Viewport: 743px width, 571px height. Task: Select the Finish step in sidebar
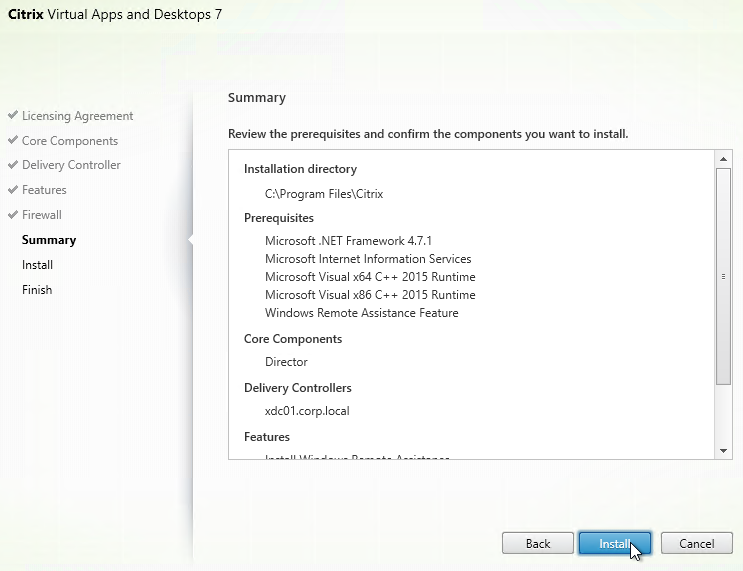pos(37,290)
